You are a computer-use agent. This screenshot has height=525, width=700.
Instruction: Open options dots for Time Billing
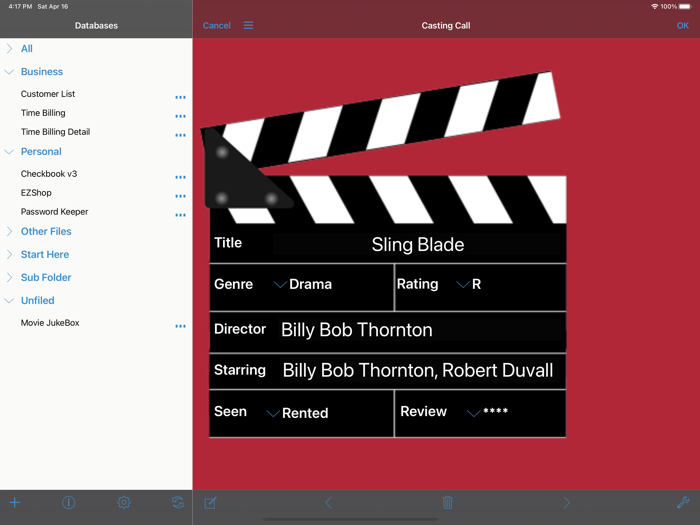click(x=180, y=117)
